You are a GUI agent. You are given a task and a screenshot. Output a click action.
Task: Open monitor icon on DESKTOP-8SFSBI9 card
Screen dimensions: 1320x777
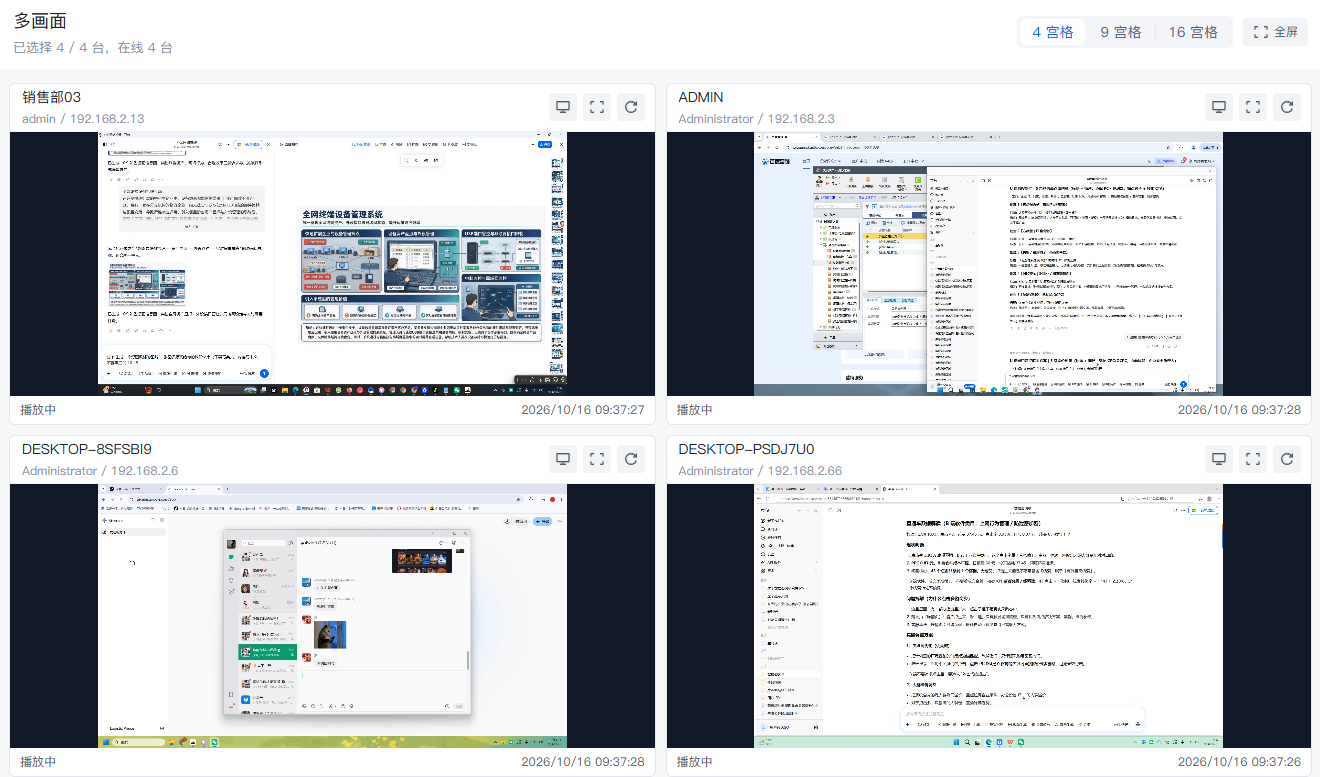(563, 459)
